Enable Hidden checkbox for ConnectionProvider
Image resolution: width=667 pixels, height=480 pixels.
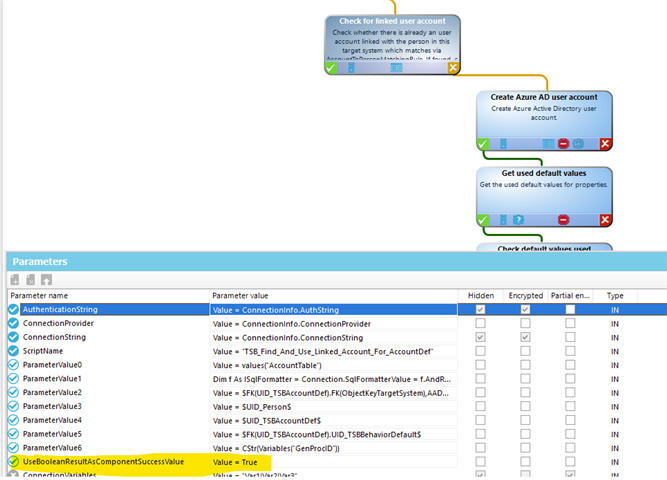tap(481, 323)
